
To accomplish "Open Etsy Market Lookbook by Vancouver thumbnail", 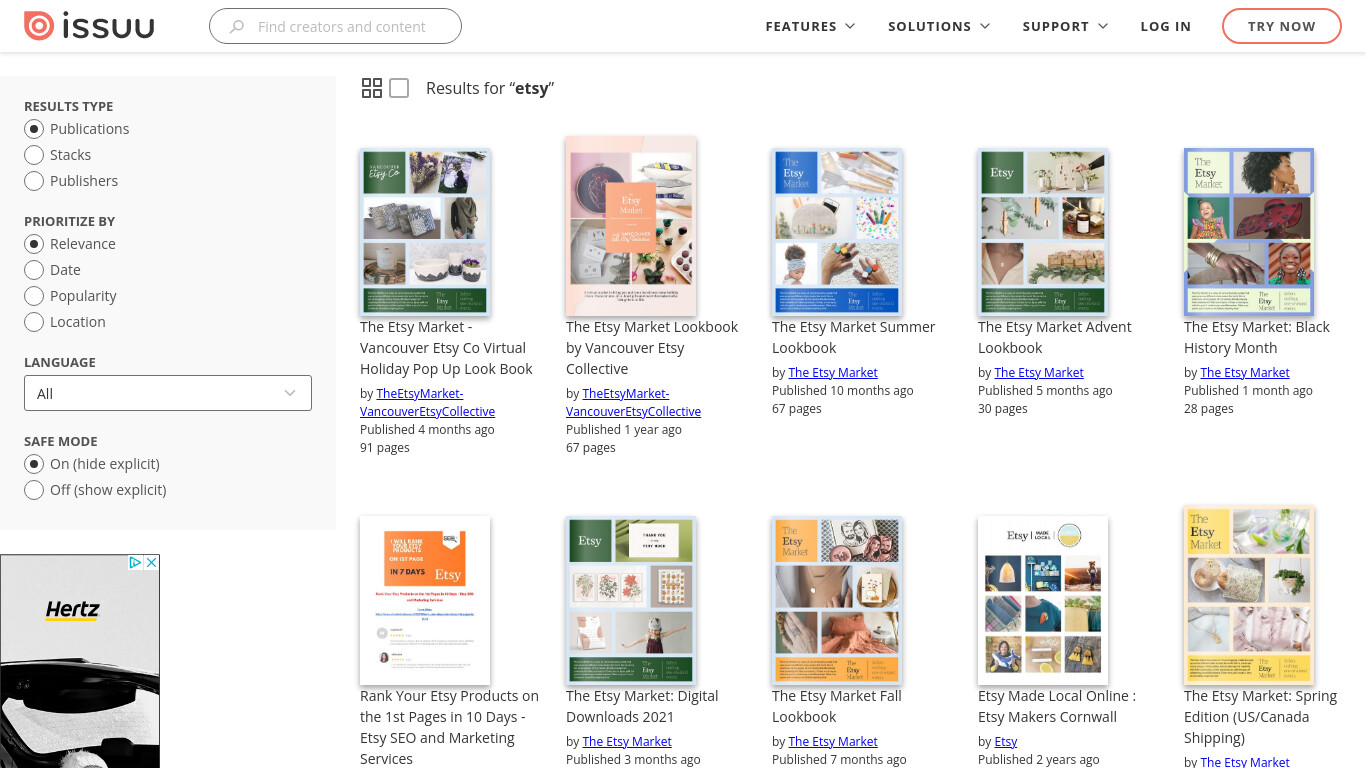I will 631,227.
